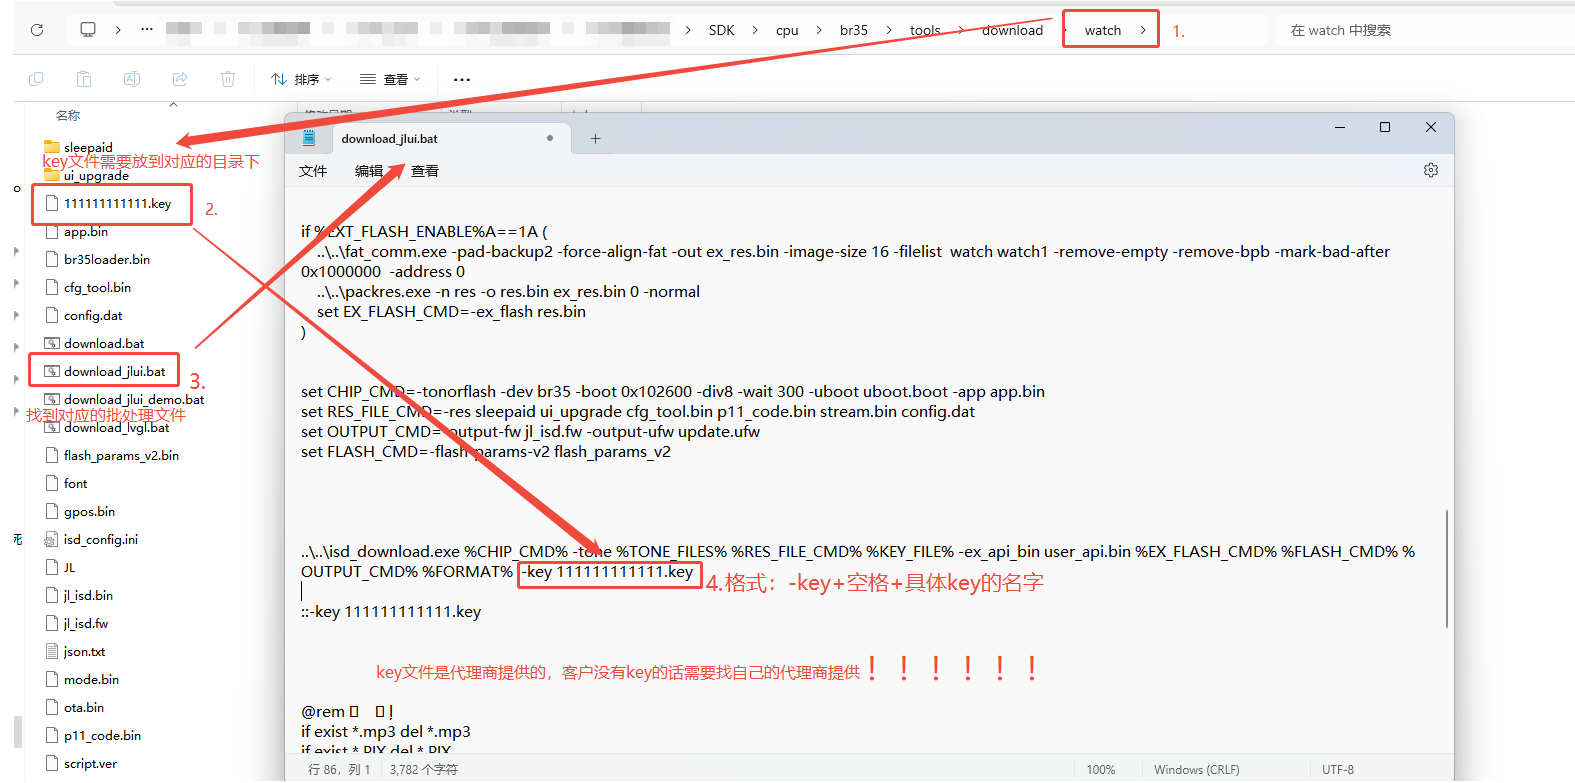Click the unsaved-changes dot on download_jlui.bat tab
This screenshot has width=1575, height=783.
[550, 138]
